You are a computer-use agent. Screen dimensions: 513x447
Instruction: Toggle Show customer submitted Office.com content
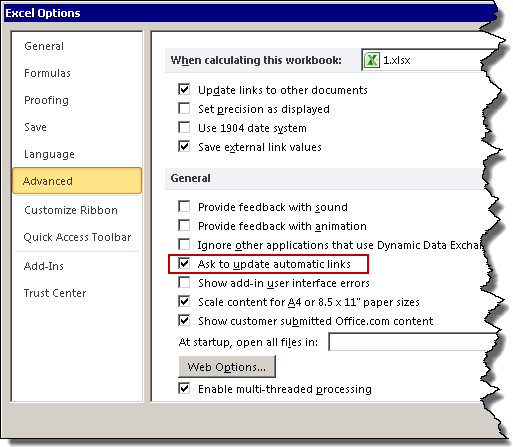click(x=184, y=320)
